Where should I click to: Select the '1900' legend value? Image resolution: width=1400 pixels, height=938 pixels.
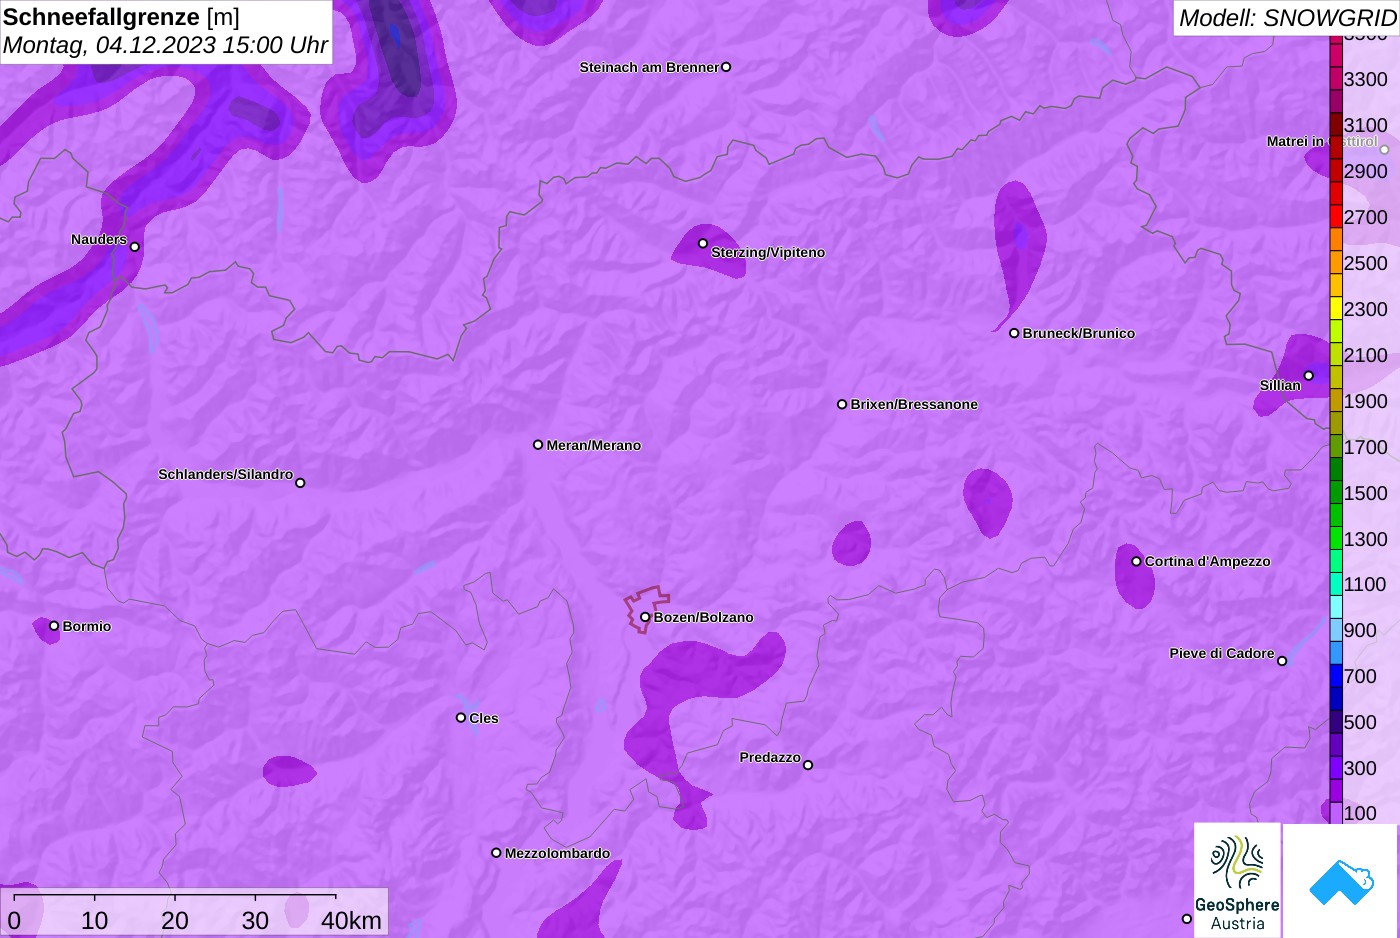1366,401
